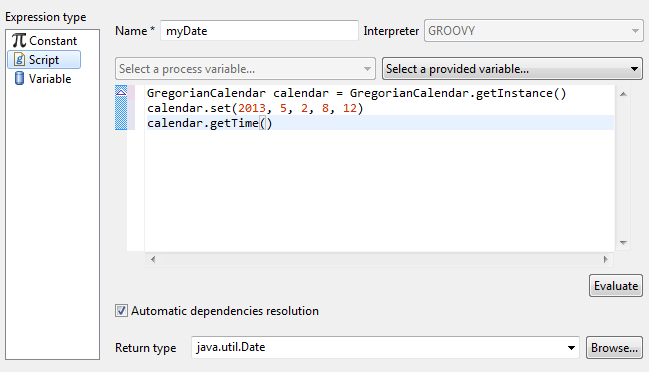Click the horizontal scroll right arrow
This screenshot has width=649, height=372.
tap(606, 259)
